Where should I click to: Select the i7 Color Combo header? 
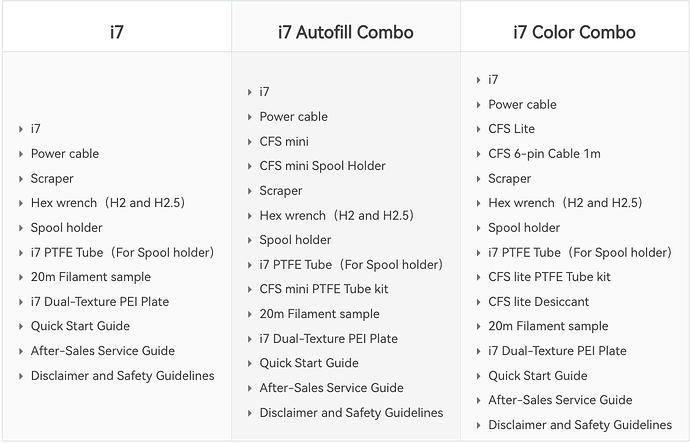click(x=574, y=32)
